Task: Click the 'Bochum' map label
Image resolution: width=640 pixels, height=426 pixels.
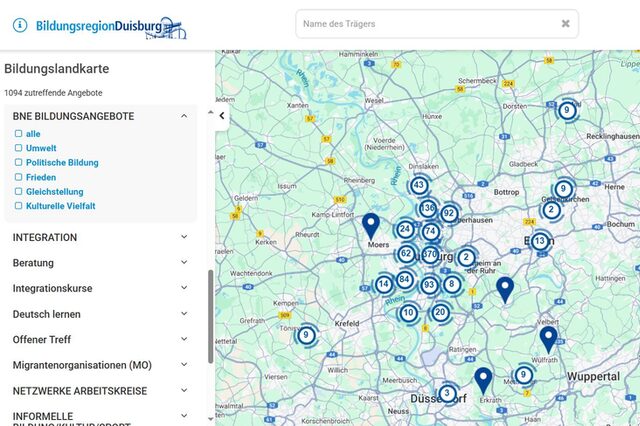Action: point(621,224)
